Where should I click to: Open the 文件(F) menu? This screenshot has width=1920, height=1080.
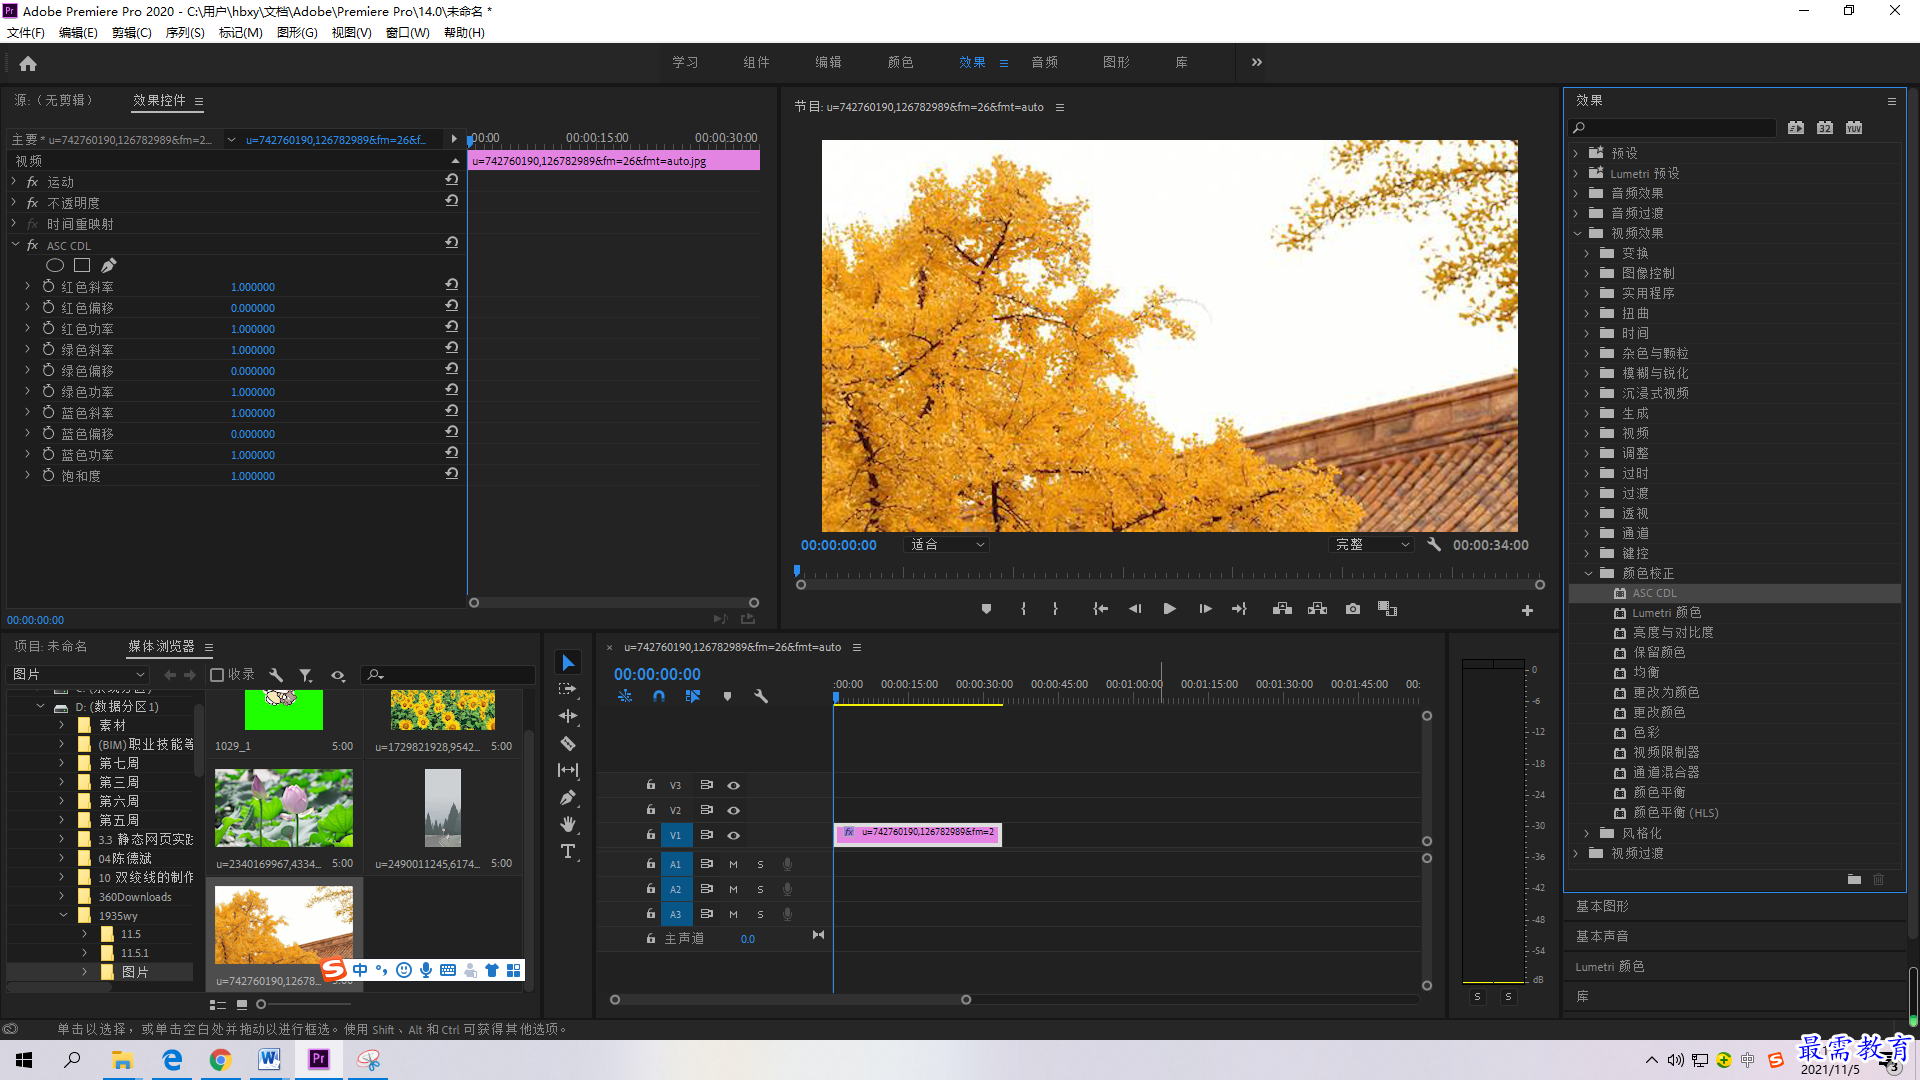pos(26,32)
